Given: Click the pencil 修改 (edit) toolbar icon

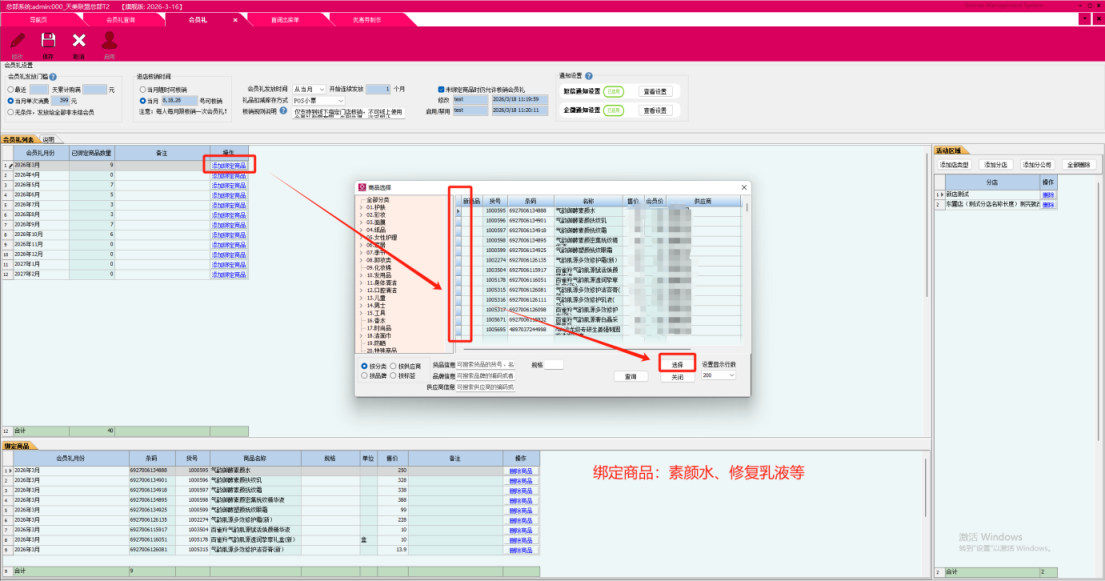Looking at the screenshot, I should 17,41.
